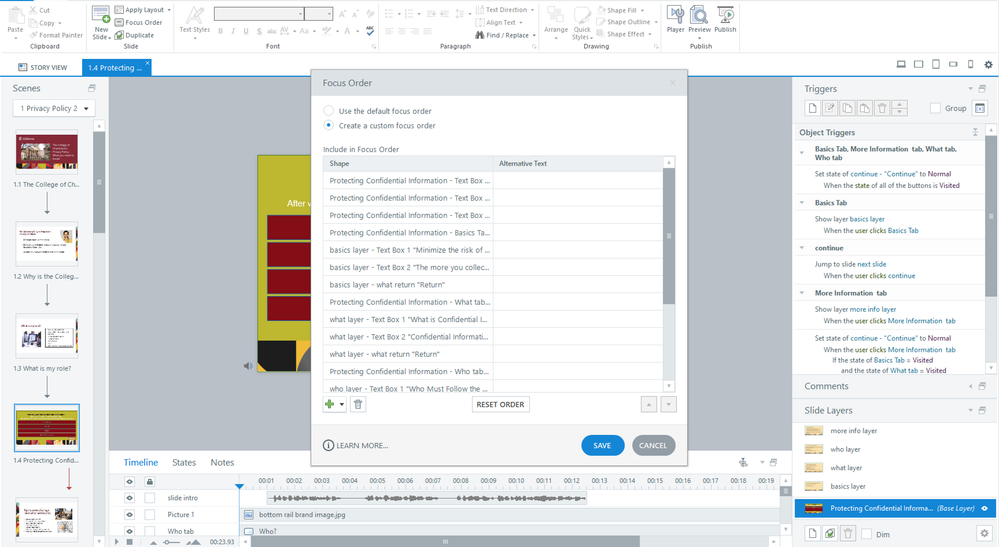Open the Preview tool in the ribbon

pyautogui.click(x=700, y=18)
